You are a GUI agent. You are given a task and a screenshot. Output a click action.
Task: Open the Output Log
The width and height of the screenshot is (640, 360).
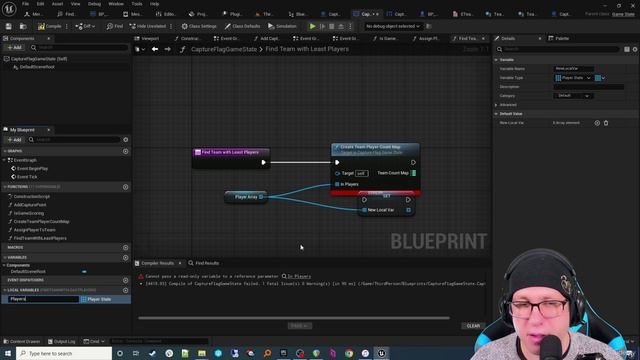(x=62, y=341)
